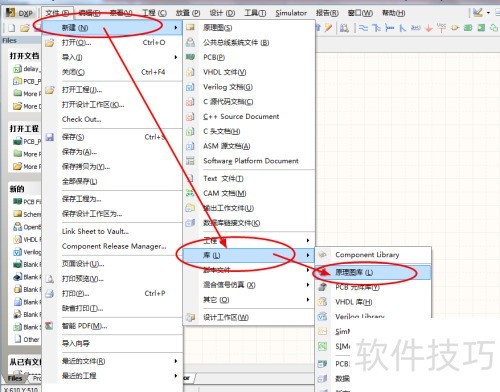This screenshot has width=500, height=392.
Task: Open the 放置 (P) menu
Action: 188,13
